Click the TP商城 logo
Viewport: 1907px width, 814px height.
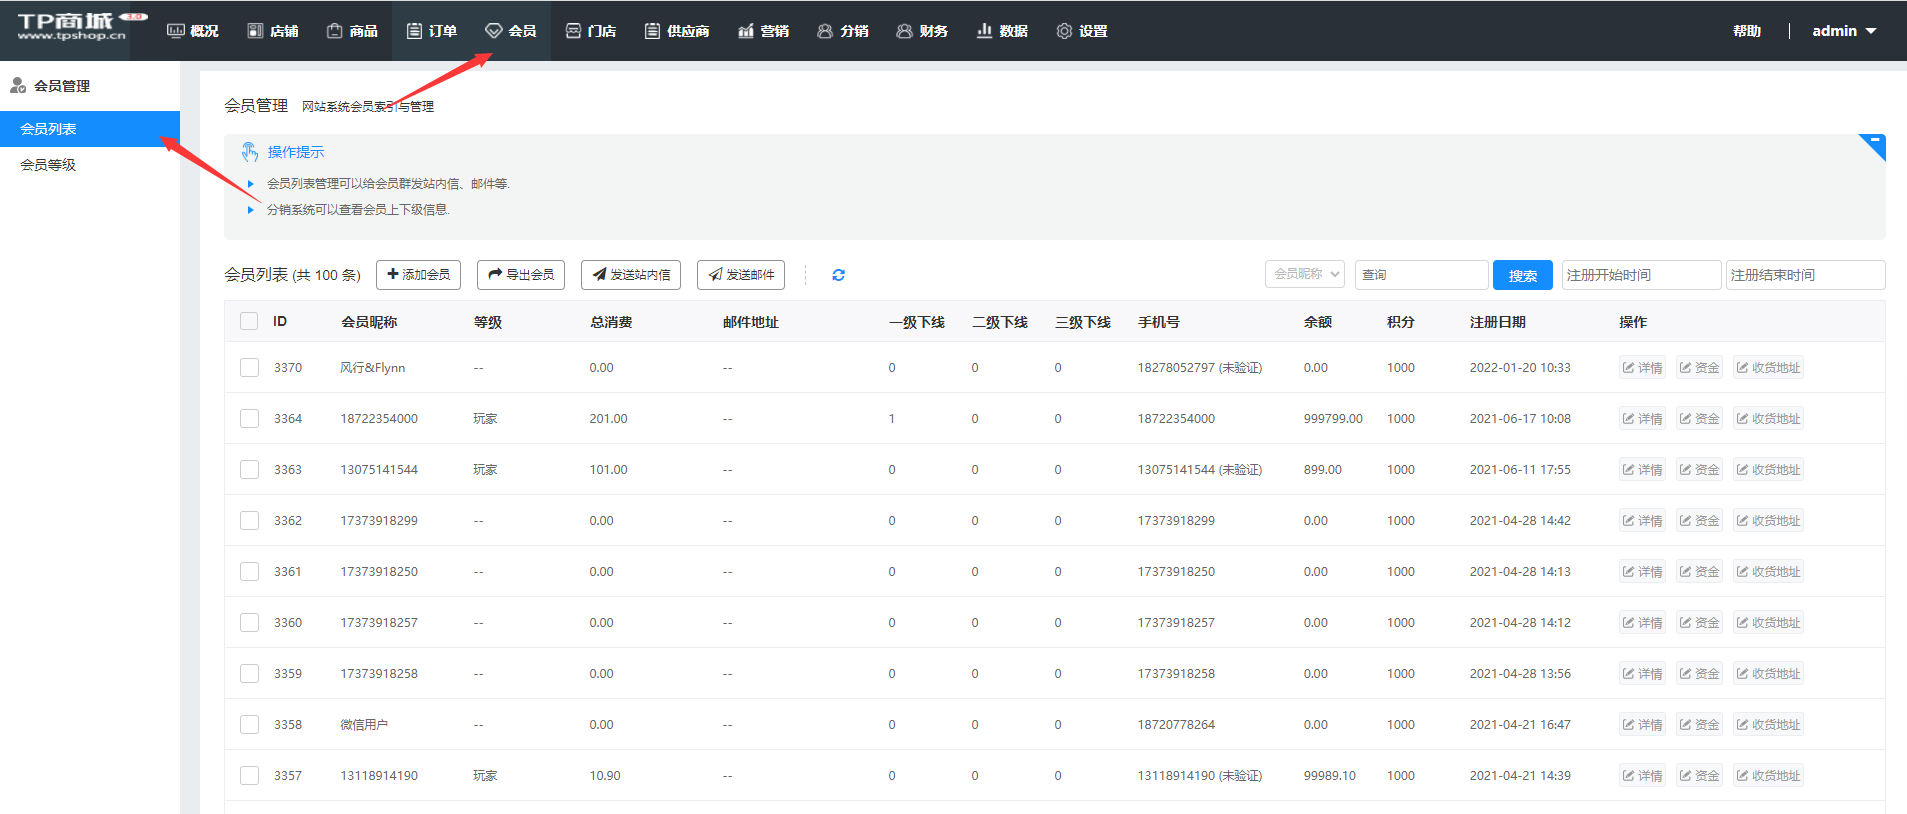tap(73, 27)
